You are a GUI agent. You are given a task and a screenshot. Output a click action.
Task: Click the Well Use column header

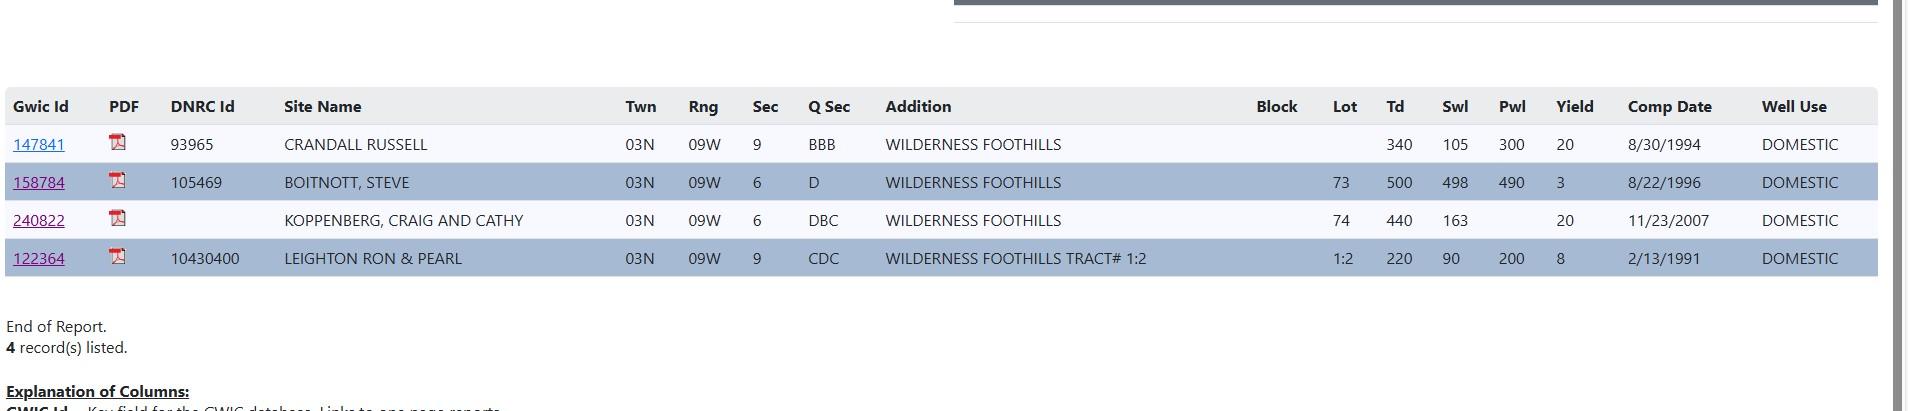(1793, 107)
